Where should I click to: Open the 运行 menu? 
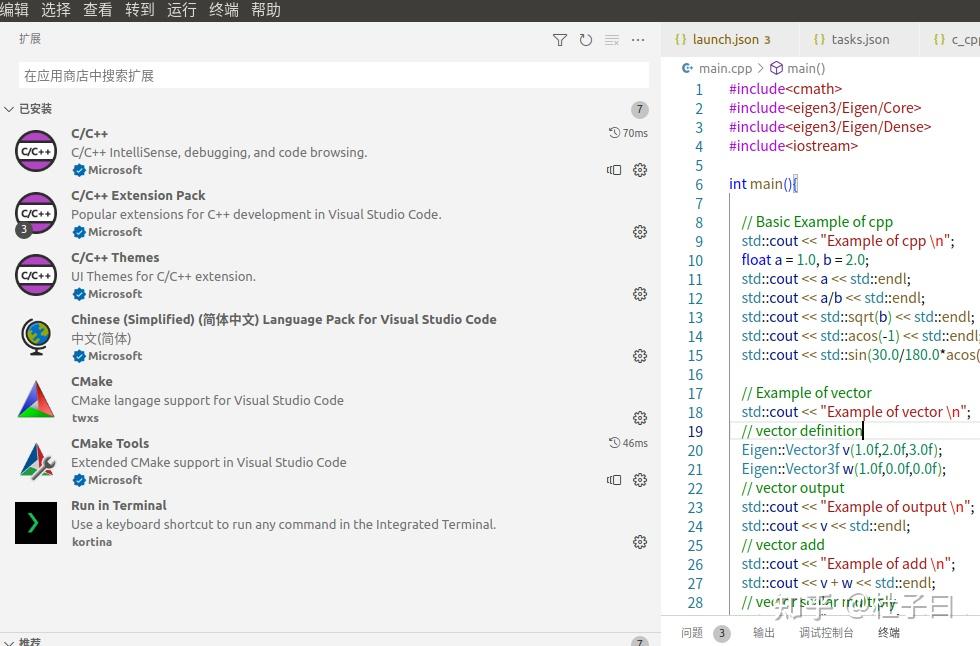point(181,10)
